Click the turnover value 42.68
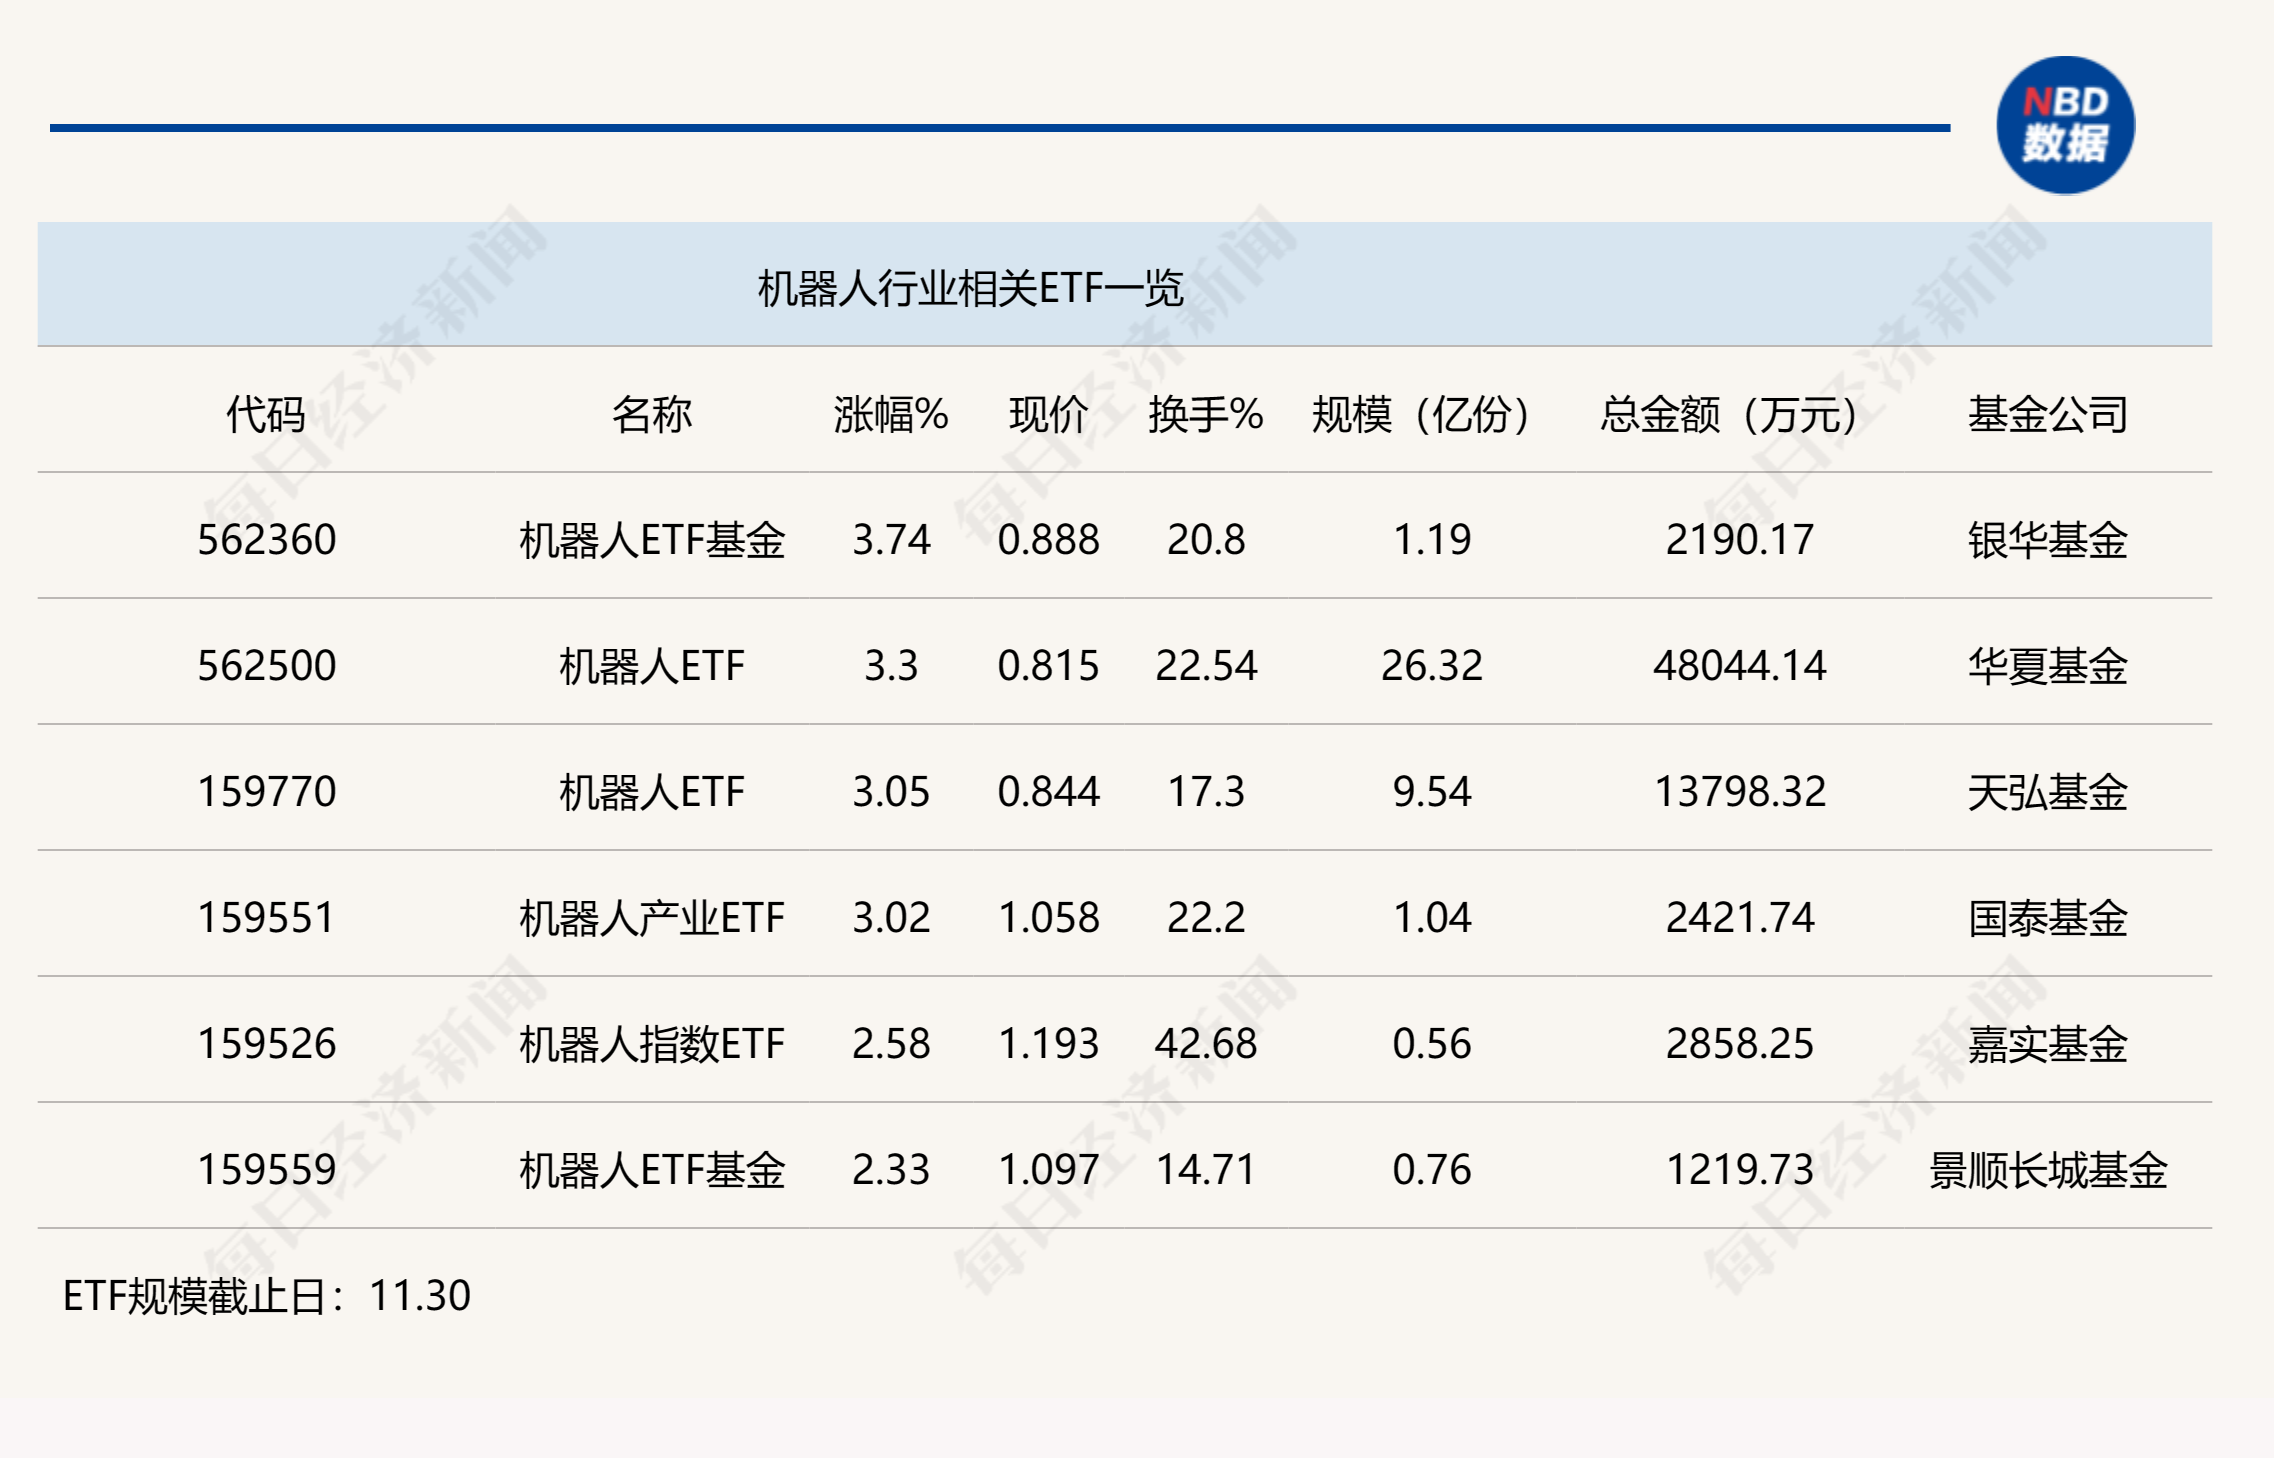Image resolution: width=2274 pixels, height=1458 pixels. [1210, 1045]
